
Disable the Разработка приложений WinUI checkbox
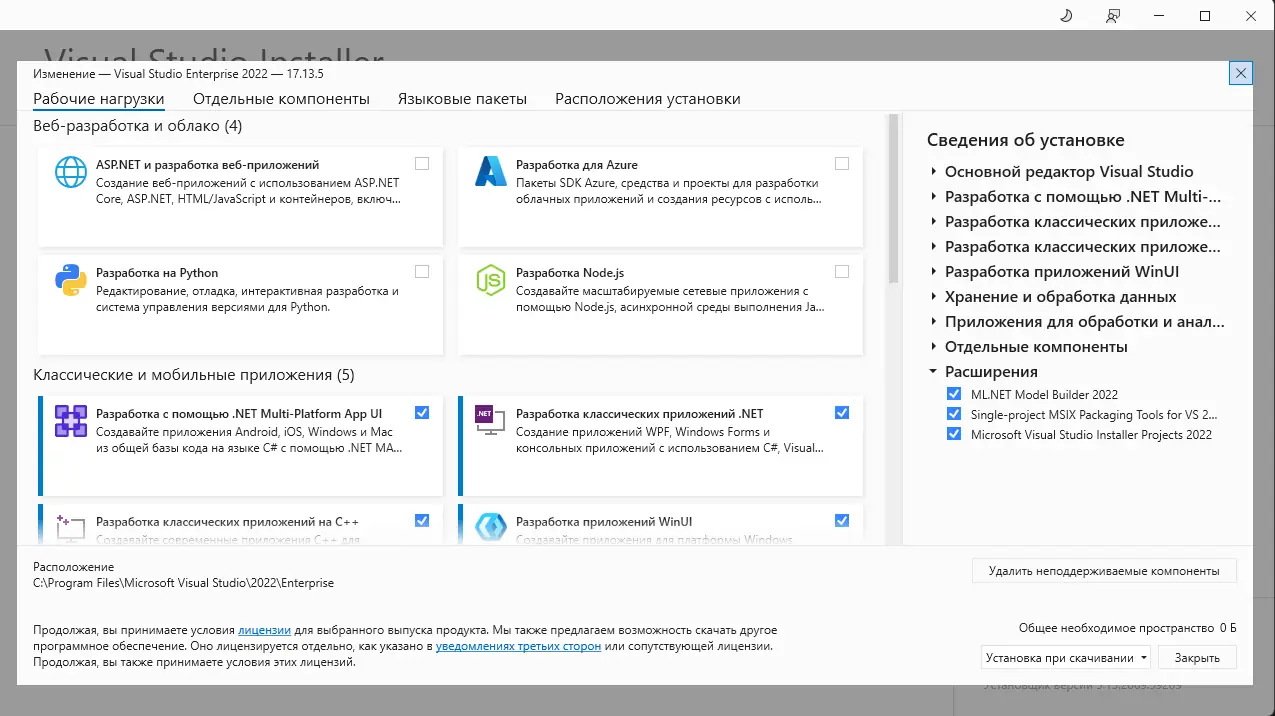pyautogui.click(x=841, y=521)
